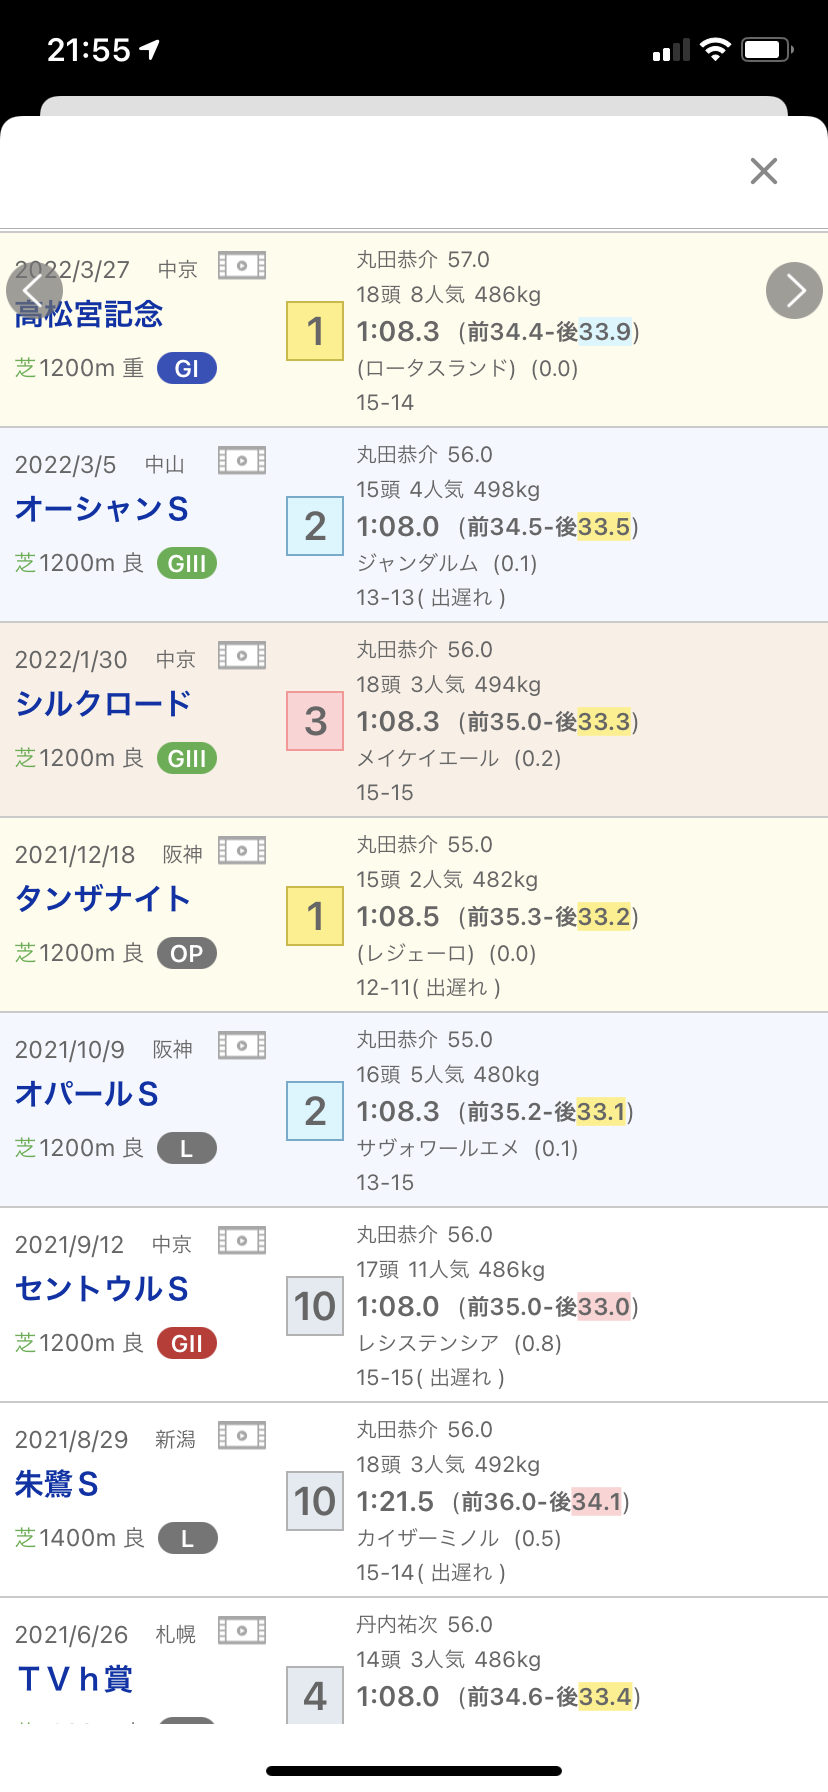Play the Opal S race video icon
This screenshot has height=1792, width=828.
coord(242,1046)
